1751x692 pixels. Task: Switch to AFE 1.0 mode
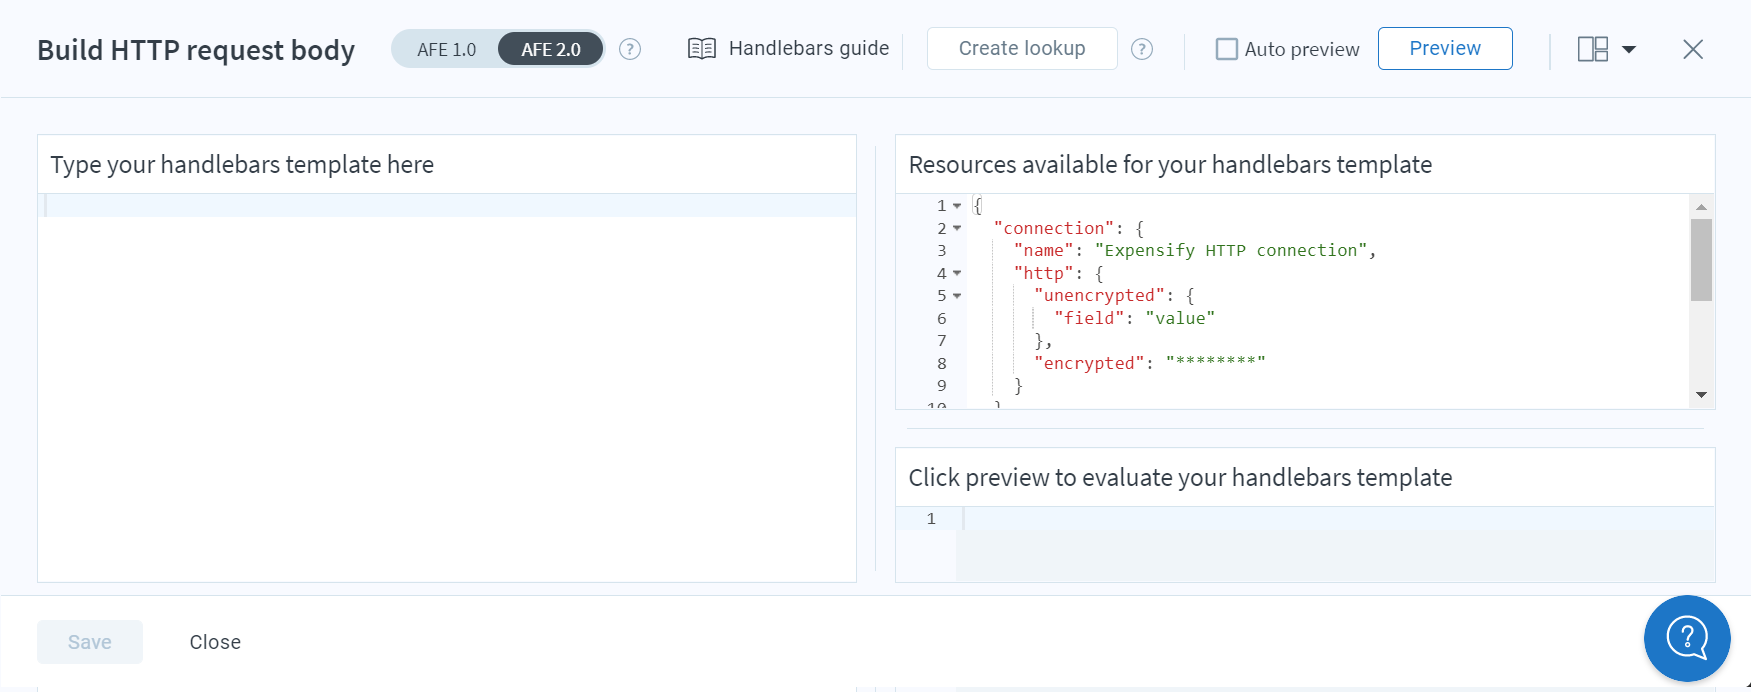(x=446, y=49)
